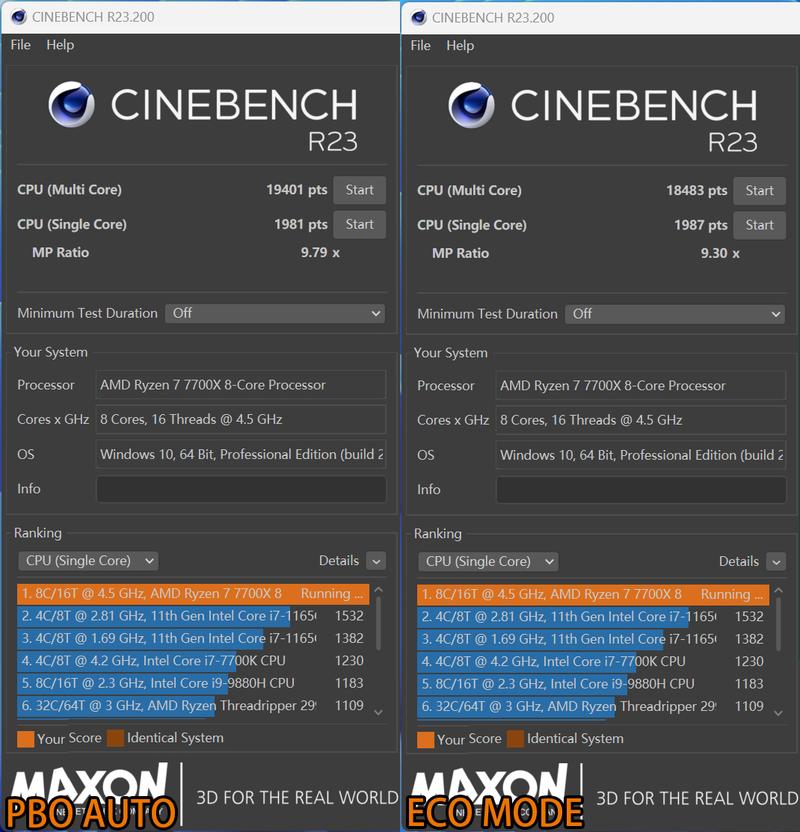Viewport: 800px width, 832px height.
Task: Click Cinebench icon in right window title bar
Action: click(419, 18)
